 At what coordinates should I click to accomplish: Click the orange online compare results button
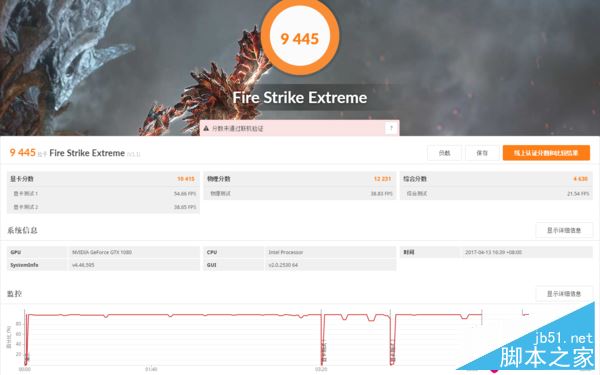point(546,153)
